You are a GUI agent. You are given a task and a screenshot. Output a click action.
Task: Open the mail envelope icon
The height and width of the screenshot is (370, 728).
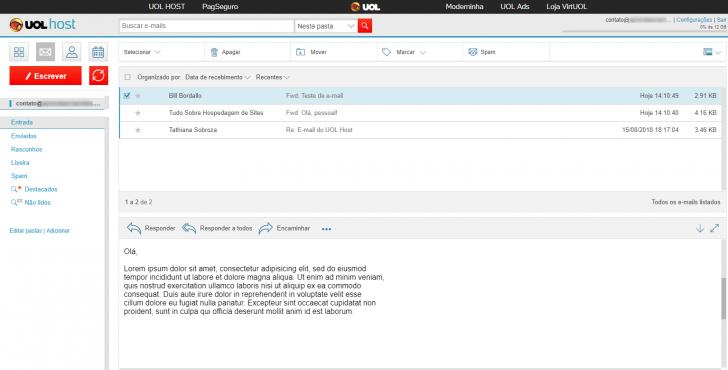(46, 52)
